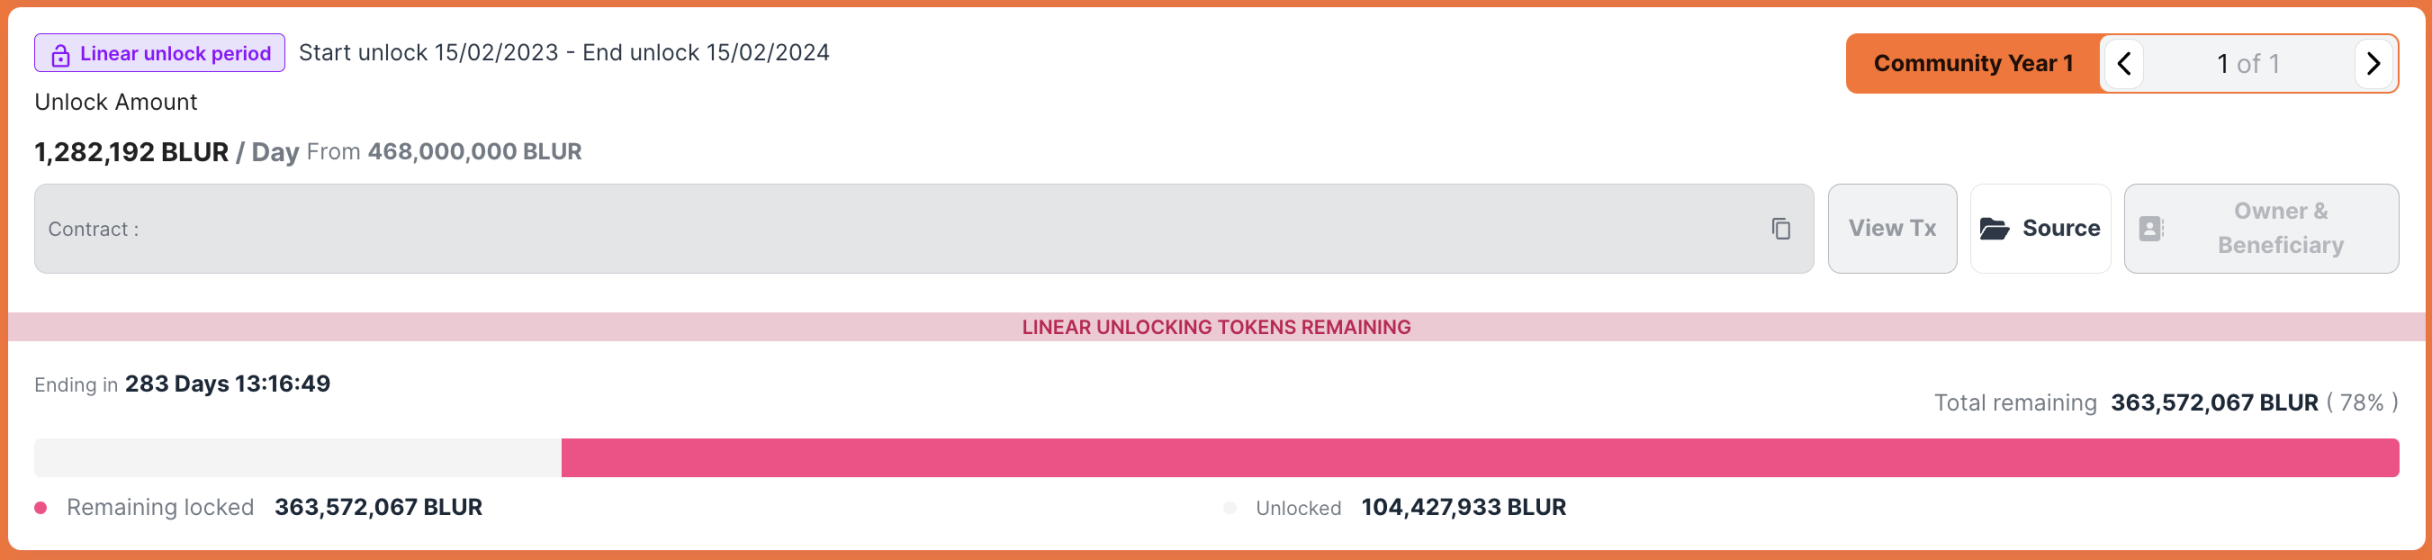Copy the contract address with clipboard icon
This screenshot has height=560, width=2432.
click(x=1781, y=229)
